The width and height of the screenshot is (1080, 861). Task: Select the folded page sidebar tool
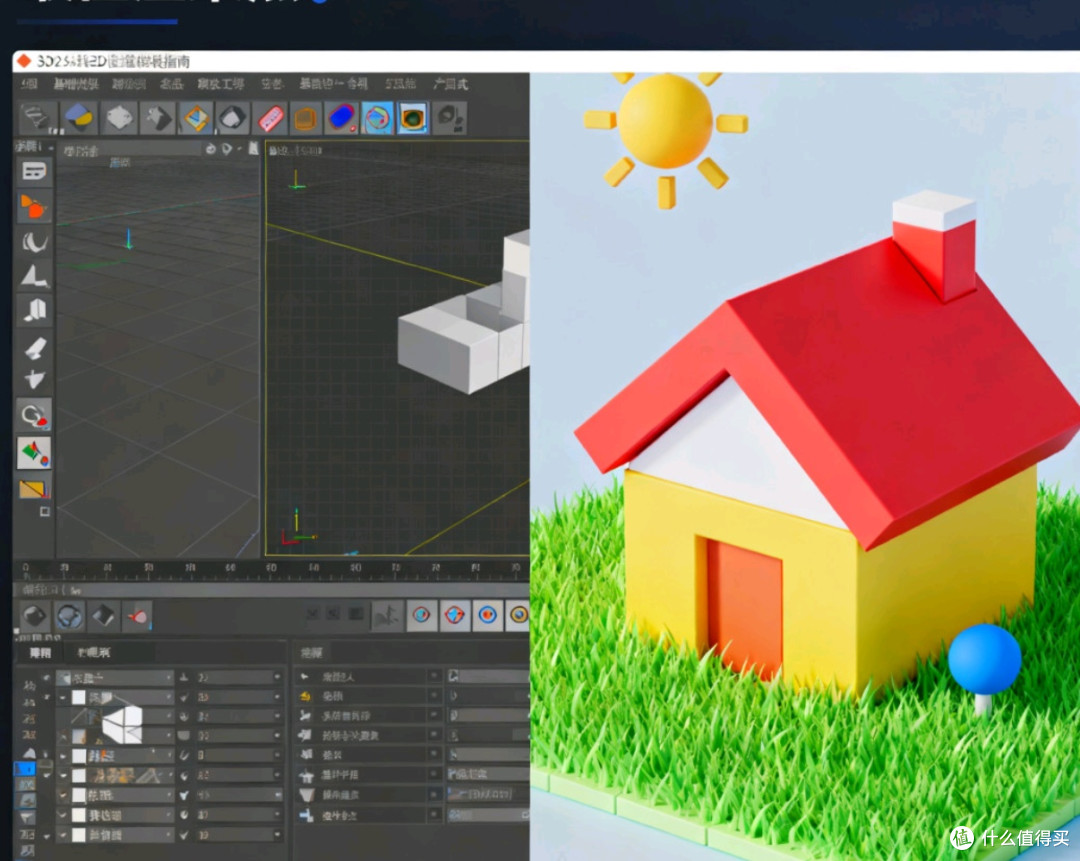point(34,311)
